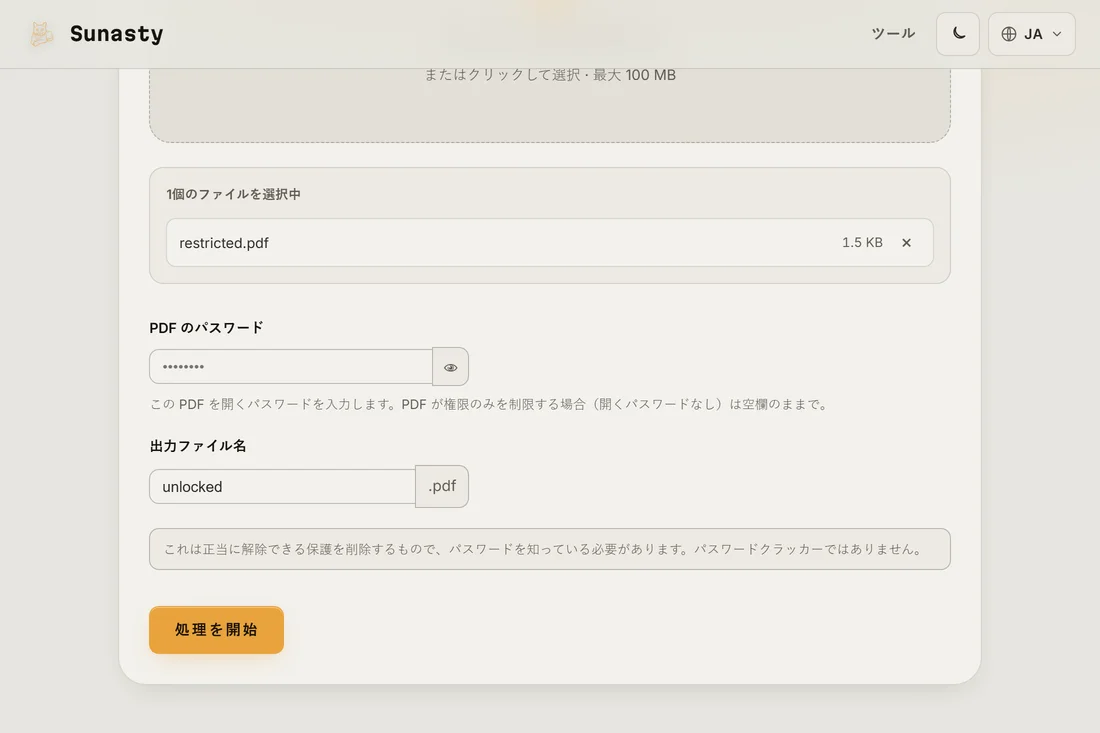1100x733 pixels.
Task: Click the upload dropzone to select a file
Action: tap(549, 105)
